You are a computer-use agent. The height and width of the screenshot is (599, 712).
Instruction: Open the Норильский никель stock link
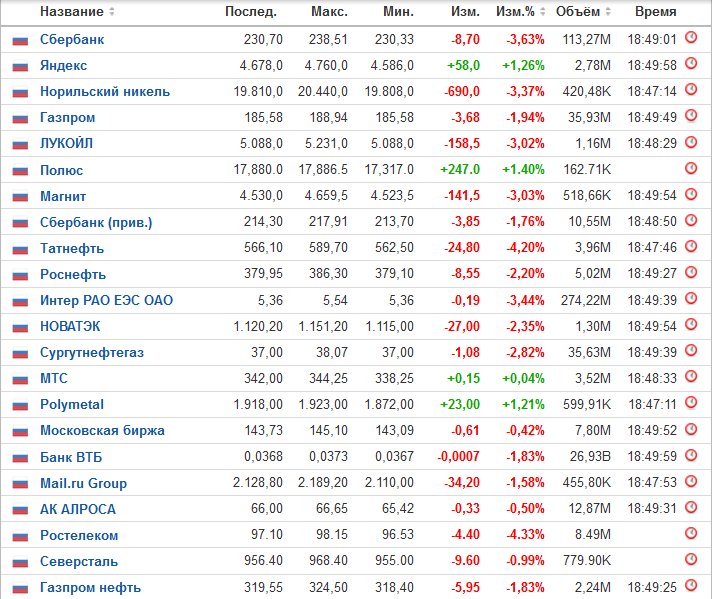tap(105, 92)
